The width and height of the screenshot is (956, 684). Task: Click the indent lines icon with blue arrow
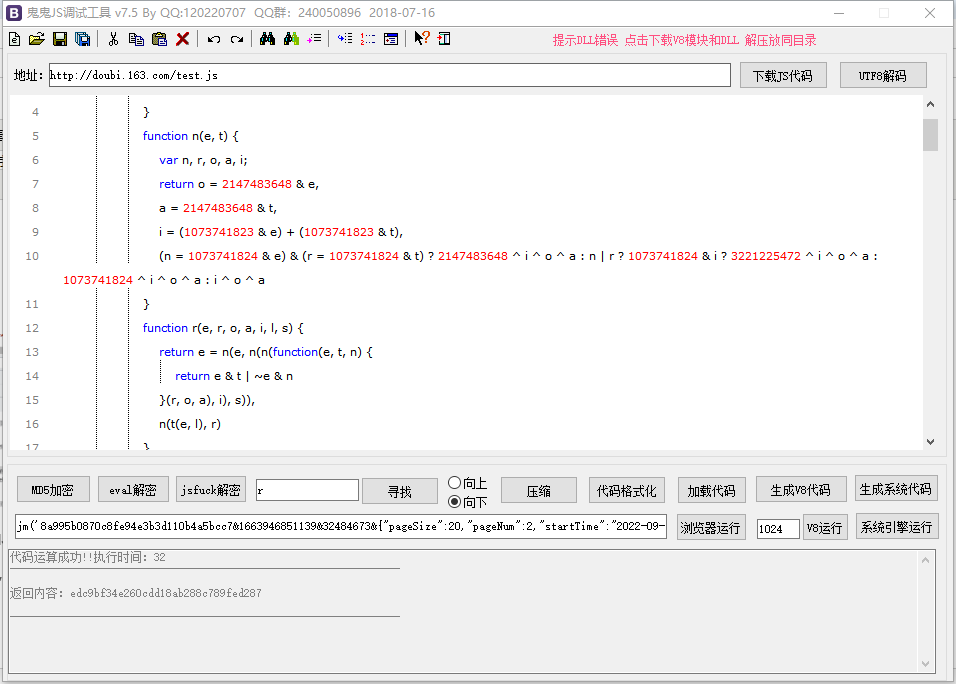click(345, 39)
